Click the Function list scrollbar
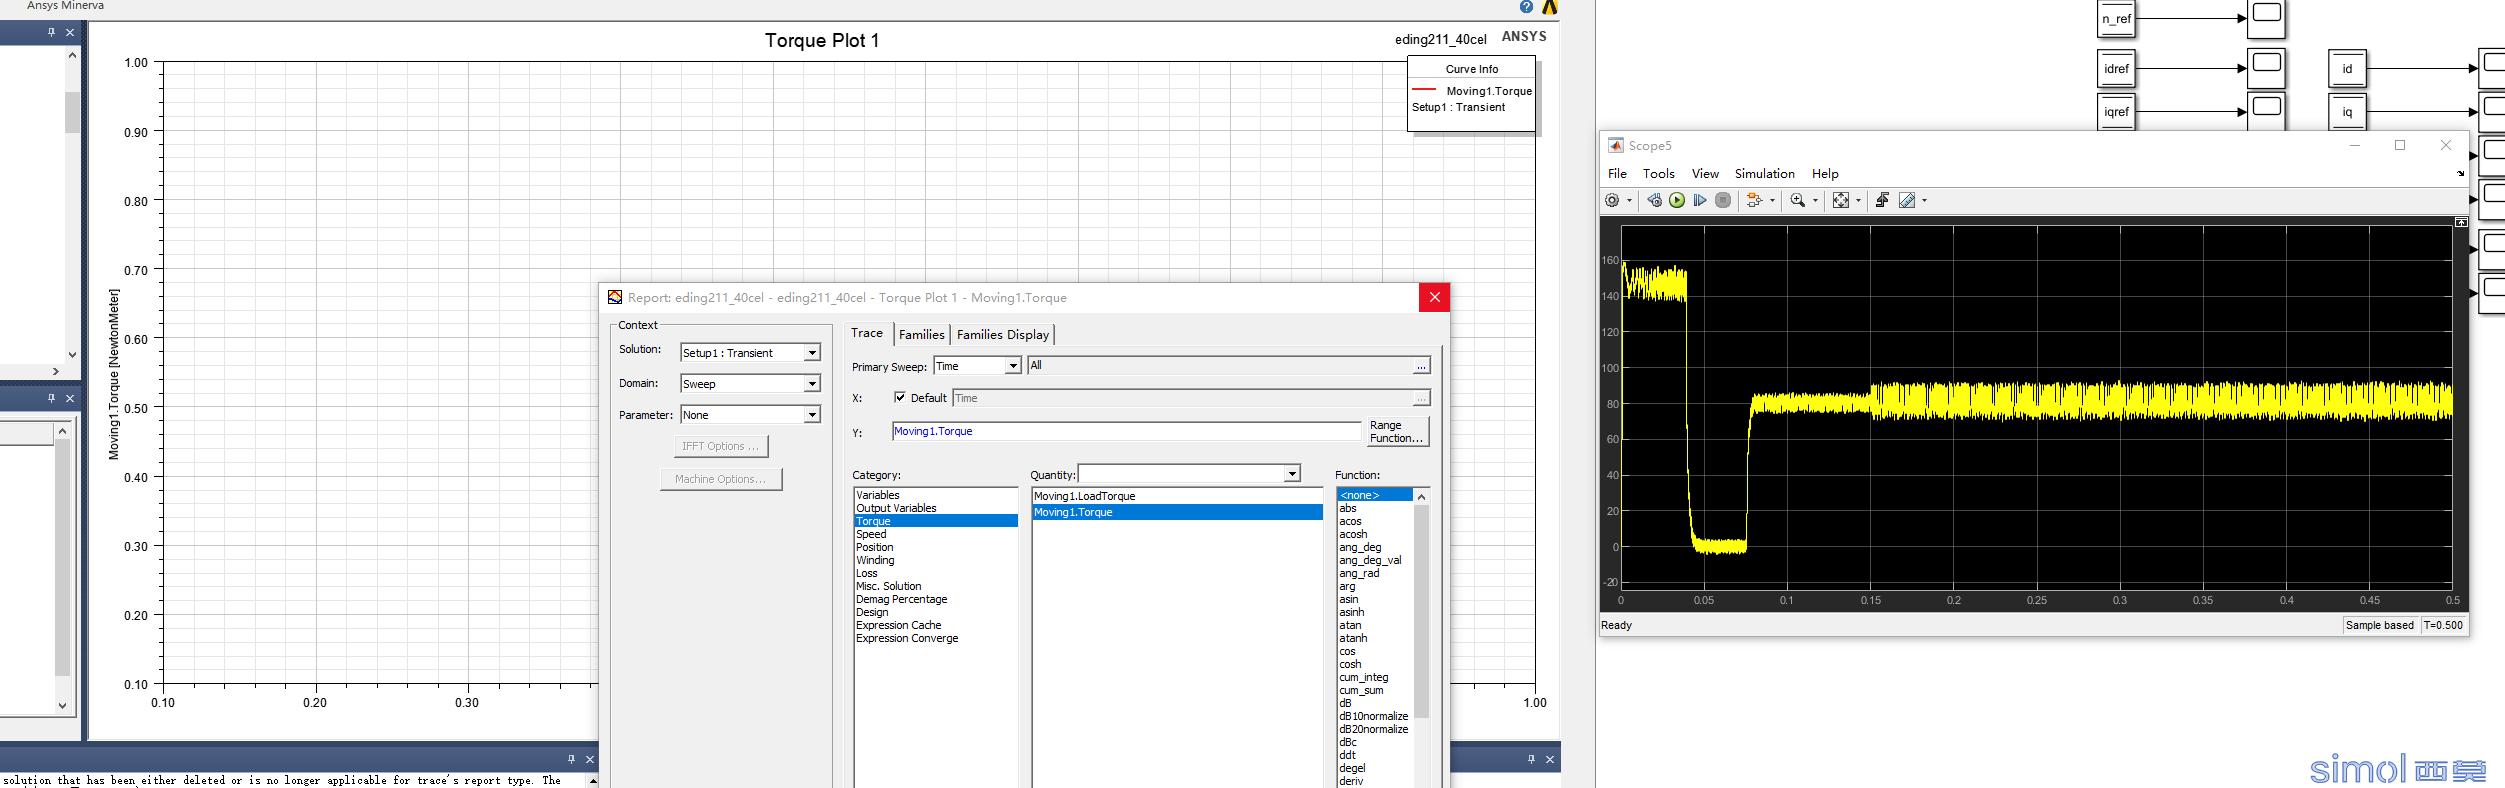2505x788 pixels. [1421, 611]
